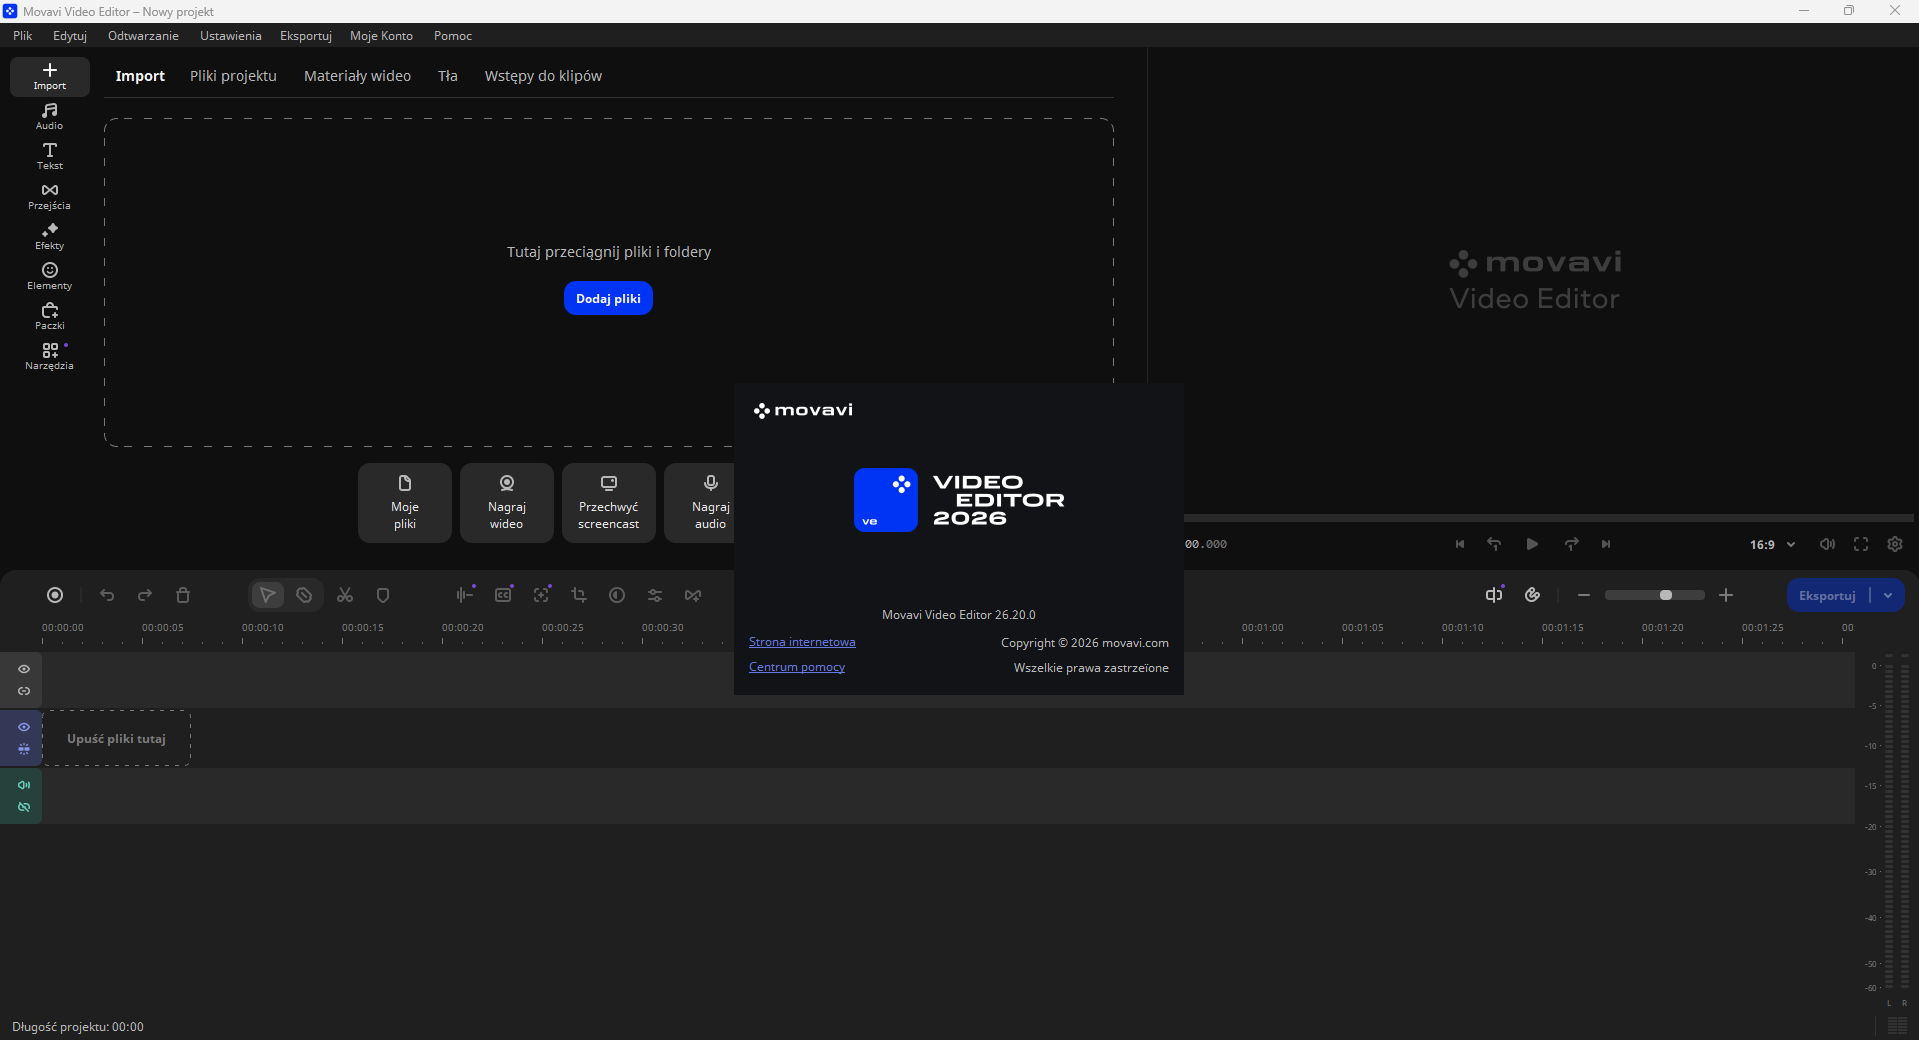
Task: Click the add transition icon in toolbar
Action: click(693, 595)
